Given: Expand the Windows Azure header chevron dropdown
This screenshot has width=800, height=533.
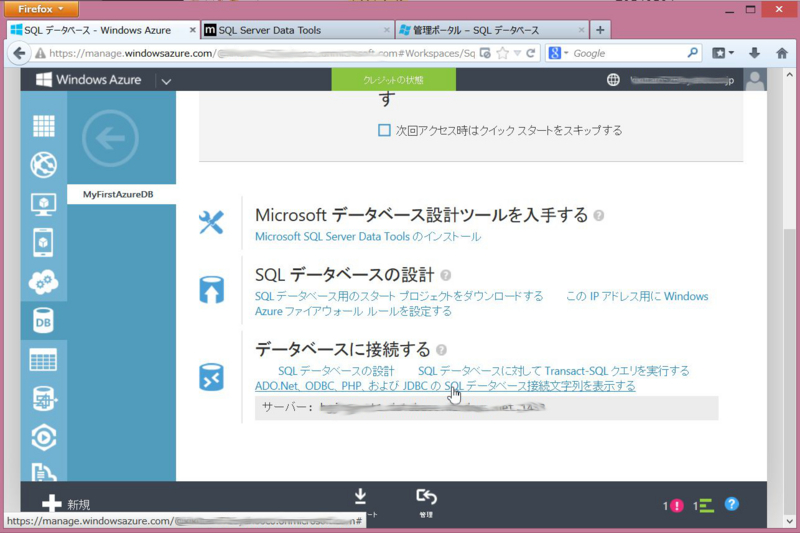Looking at the screenshot, I should (166, 81).
